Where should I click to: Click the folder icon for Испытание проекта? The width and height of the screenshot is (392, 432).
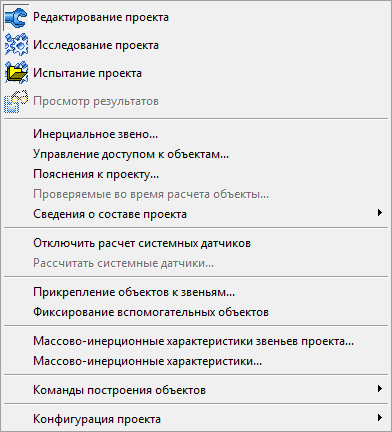[16, 73]
